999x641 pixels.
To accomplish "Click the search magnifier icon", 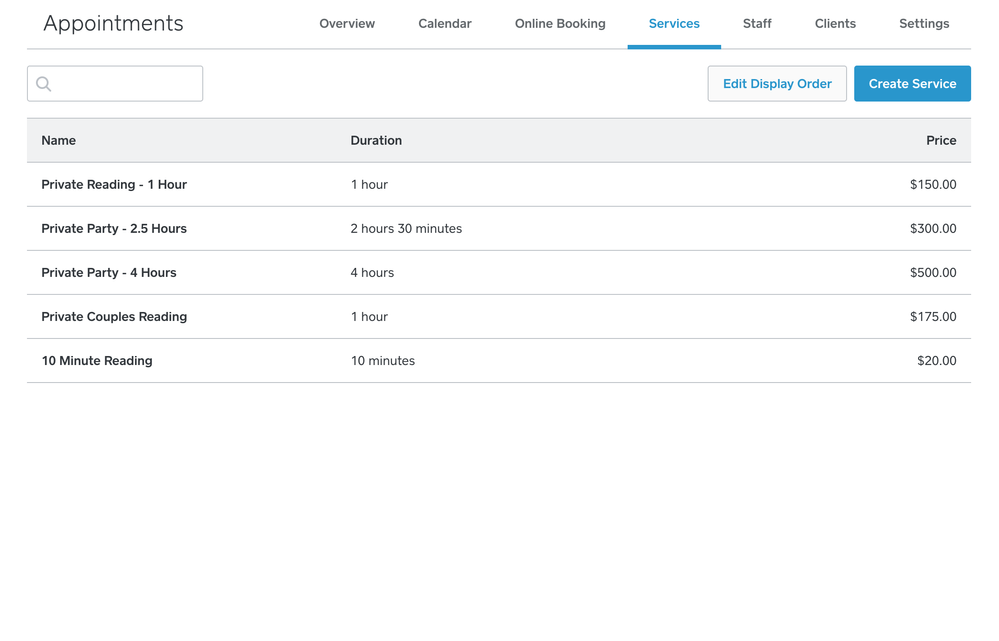I will [44, 84].
